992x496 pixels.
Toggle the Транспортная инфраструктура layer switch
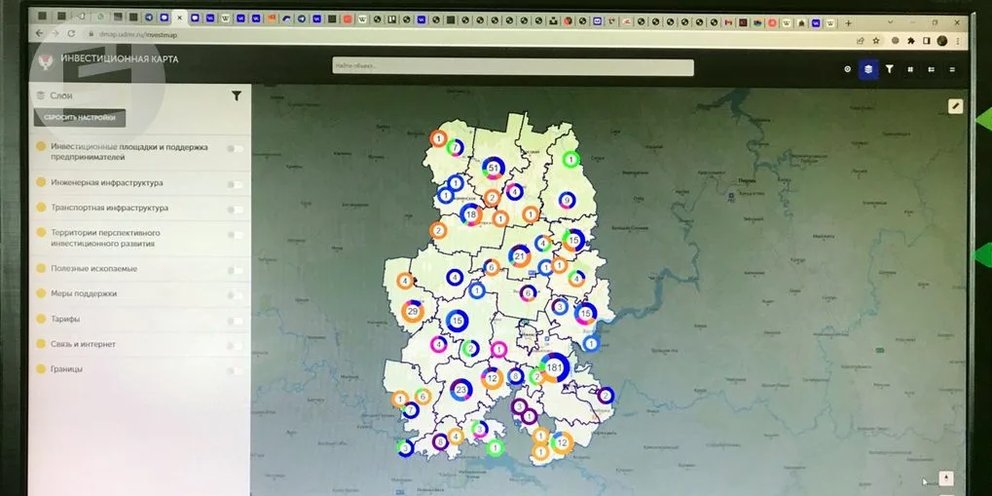point(236,209)
